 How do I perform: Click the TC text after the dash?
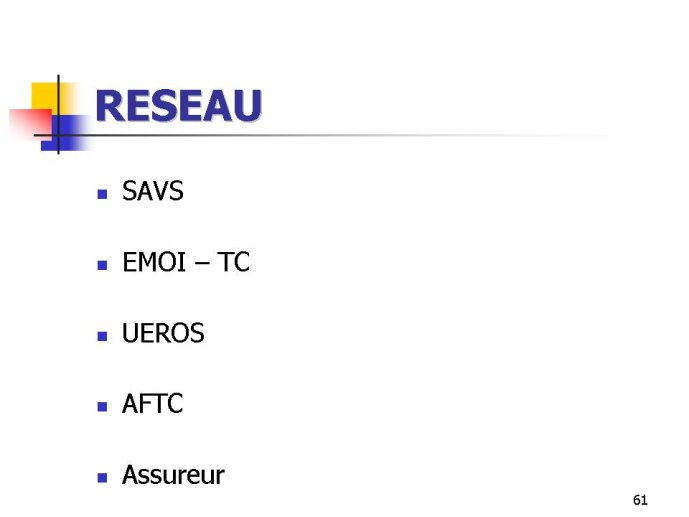click(233, 262)
